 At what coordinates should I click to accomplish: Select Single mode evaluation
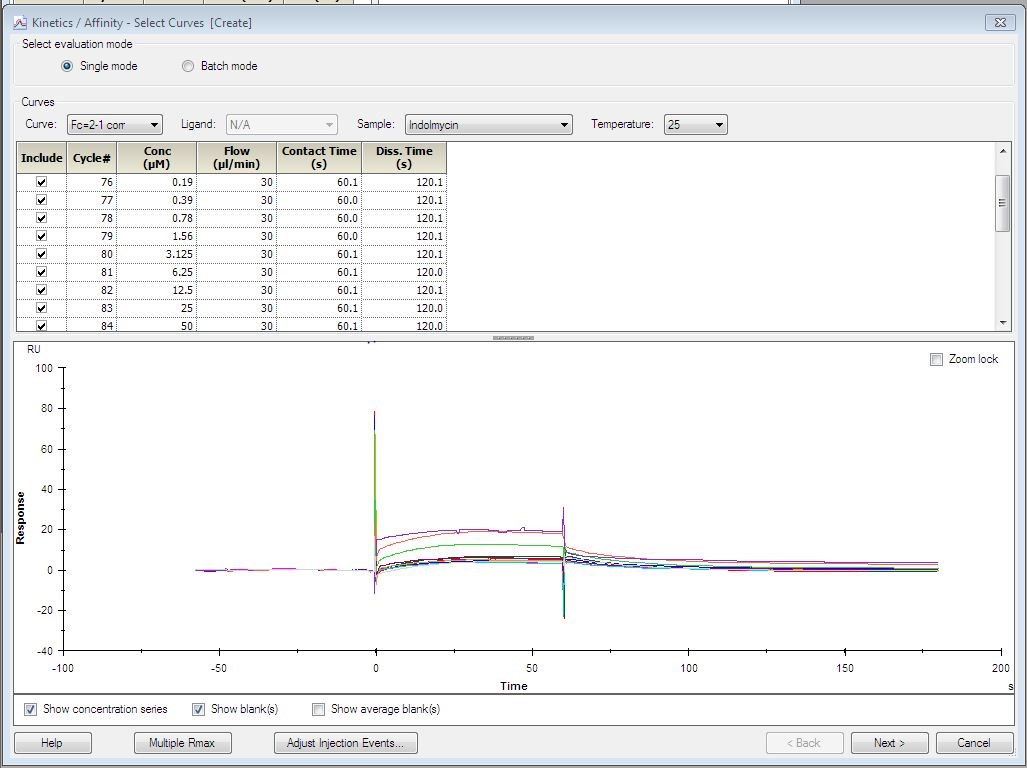click(67, 66)
